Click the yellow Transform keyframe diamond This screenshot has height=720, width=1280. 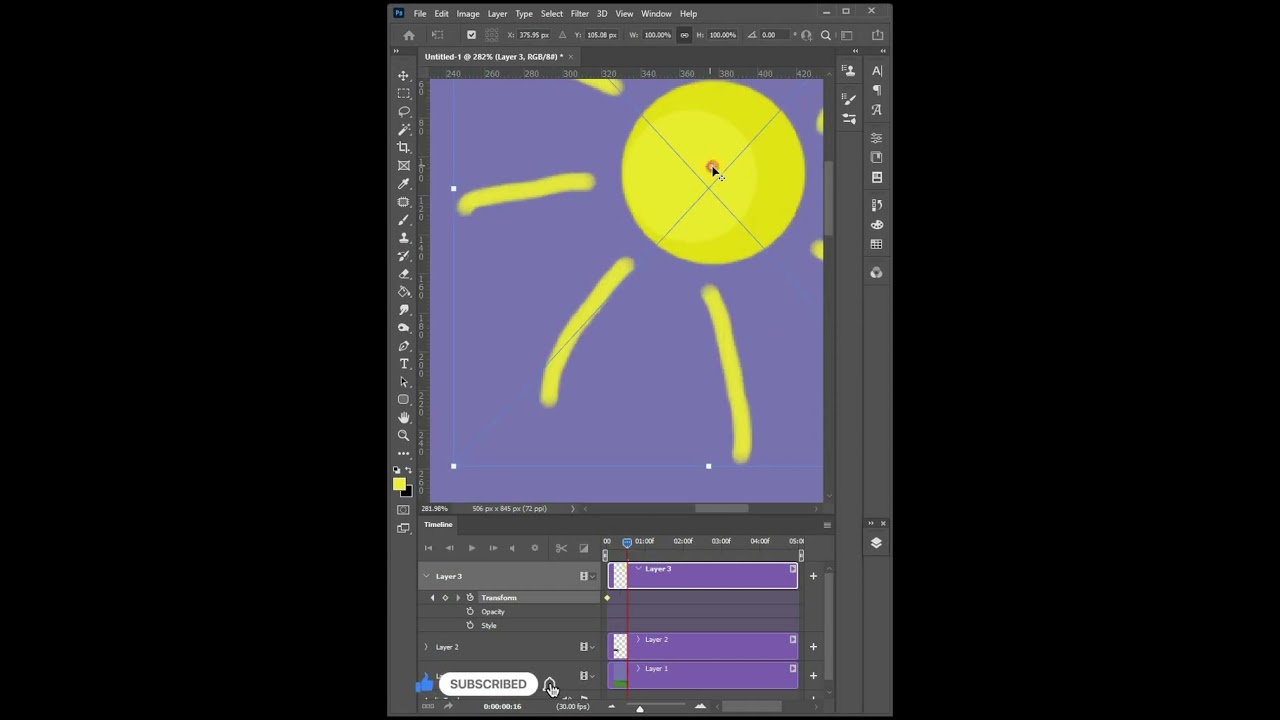pyautogui.click(x=607, y=598)
